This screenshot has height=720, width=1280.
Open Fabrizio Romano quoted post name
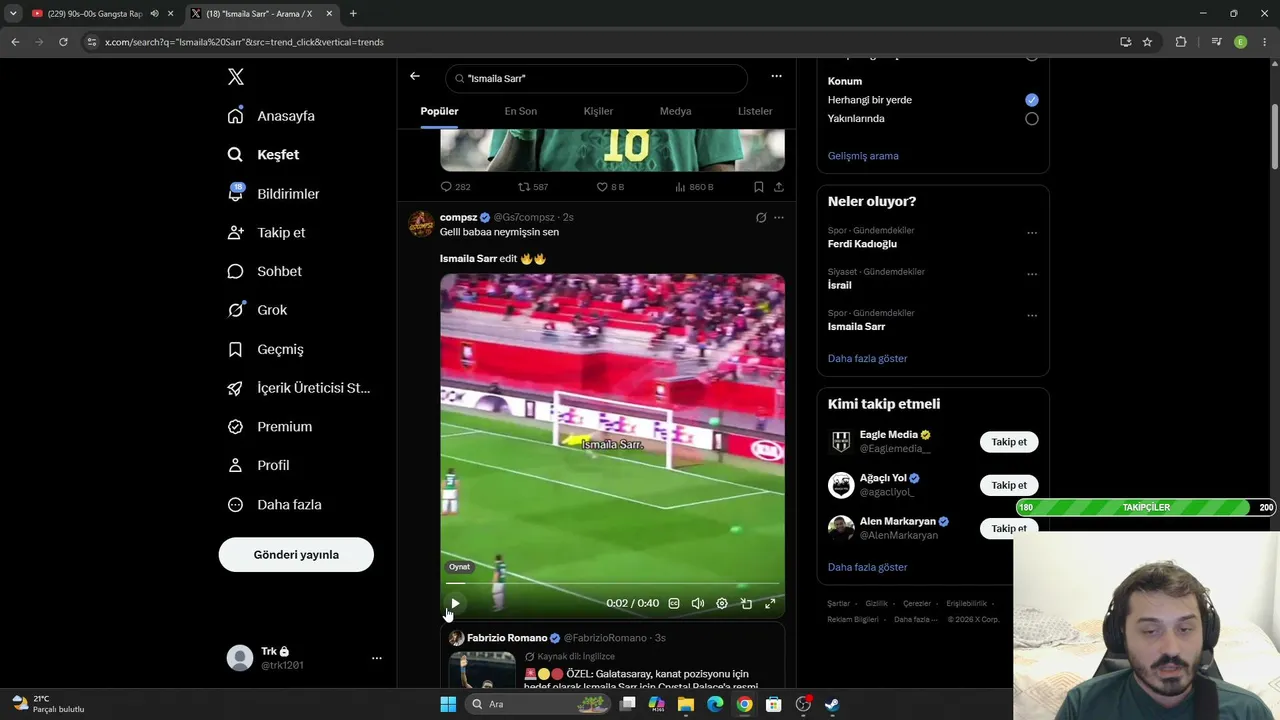click(x=507, y=638)
